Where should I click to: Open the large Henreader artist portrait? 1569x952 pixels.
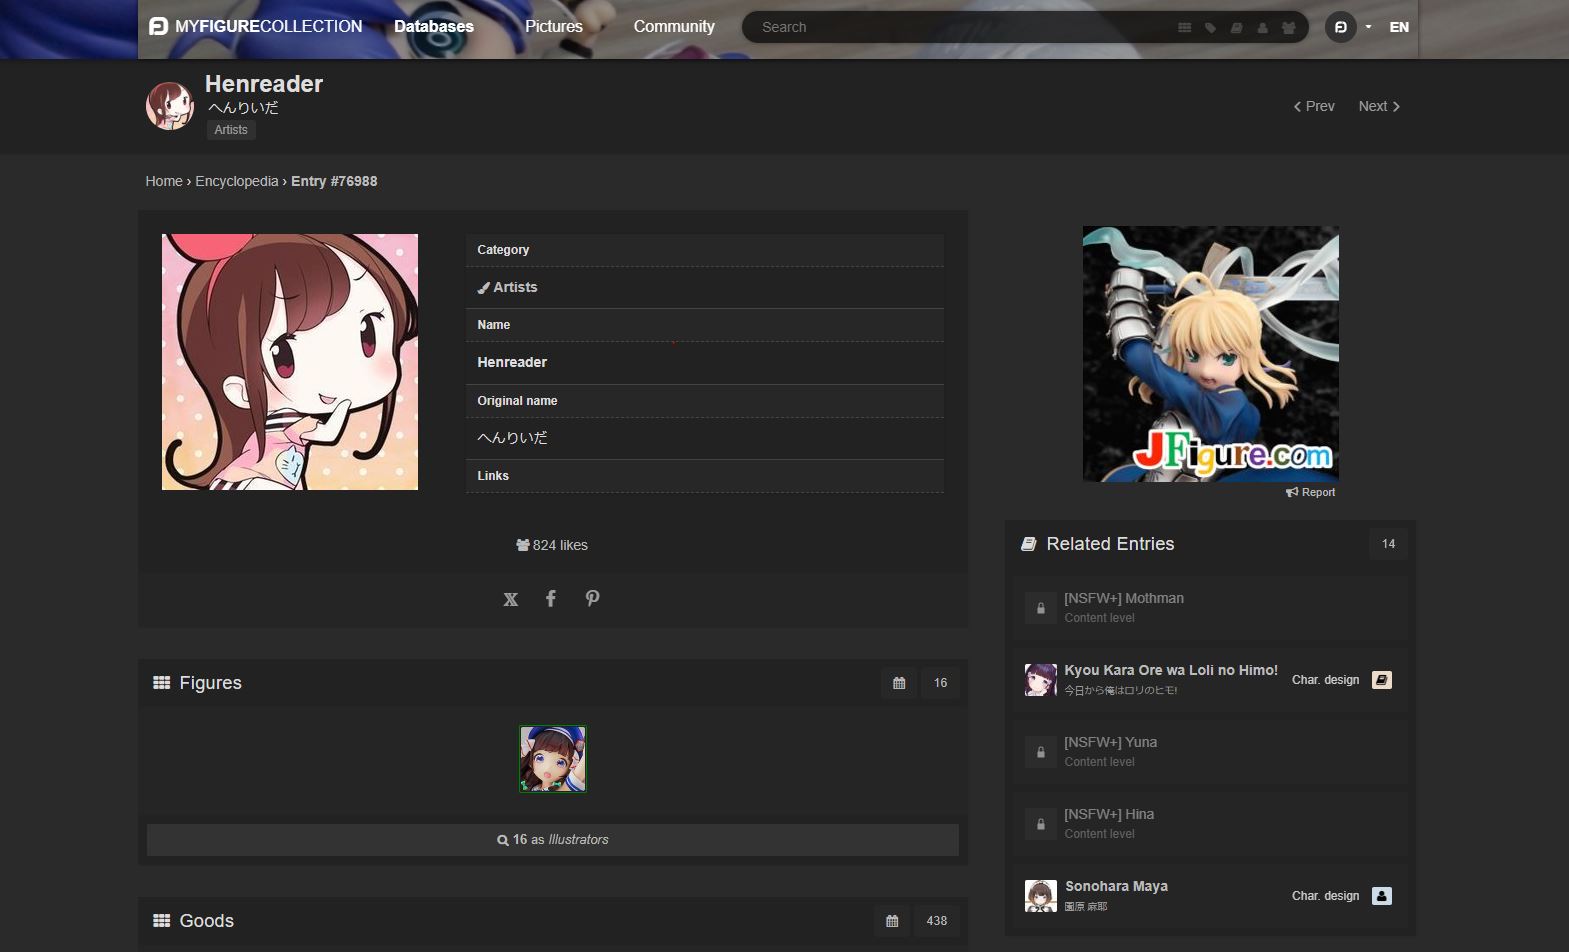coord(290,362)
